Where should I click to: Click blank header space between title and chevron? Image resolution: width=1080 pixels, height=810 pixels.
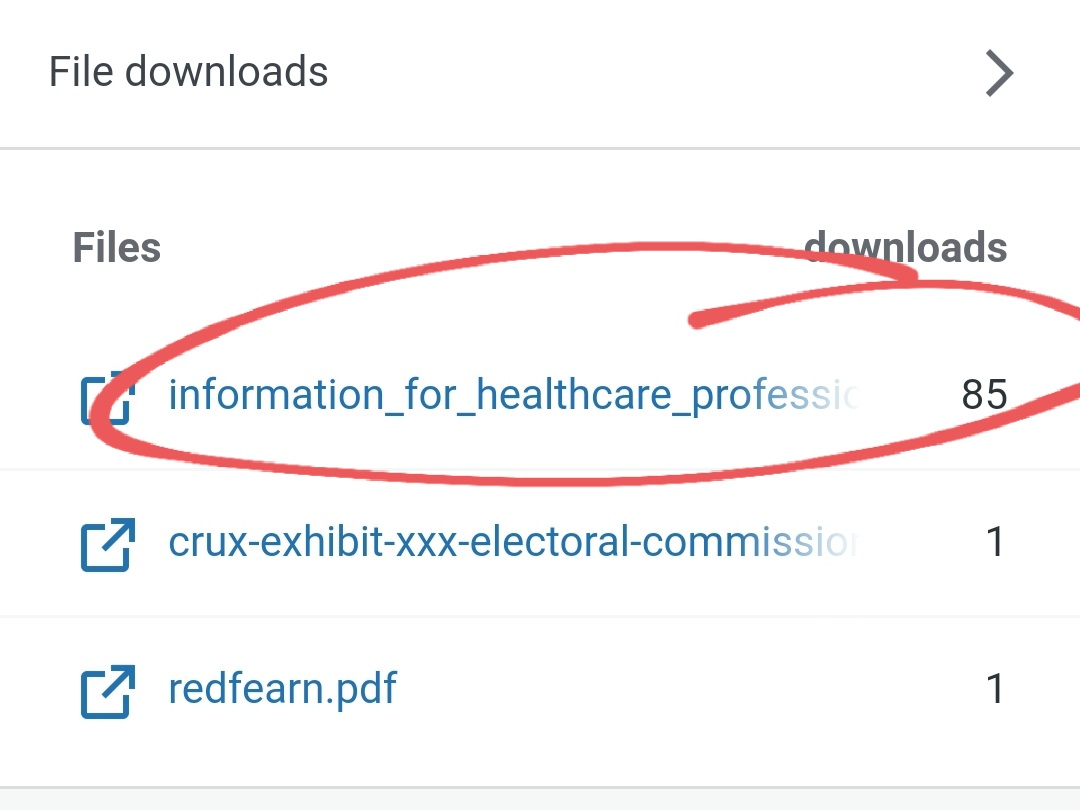tap(650, 72)
